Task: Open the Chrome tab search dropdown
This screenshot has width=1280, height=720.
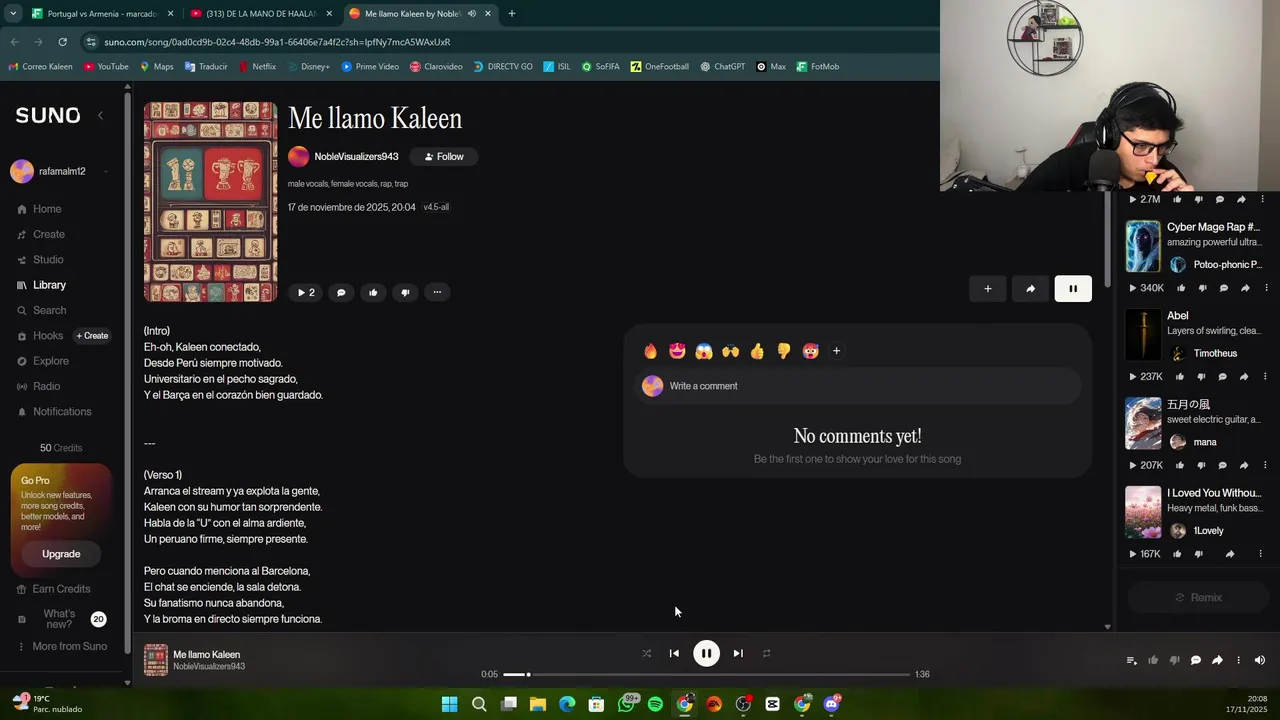Action: (x=12, y=14)
